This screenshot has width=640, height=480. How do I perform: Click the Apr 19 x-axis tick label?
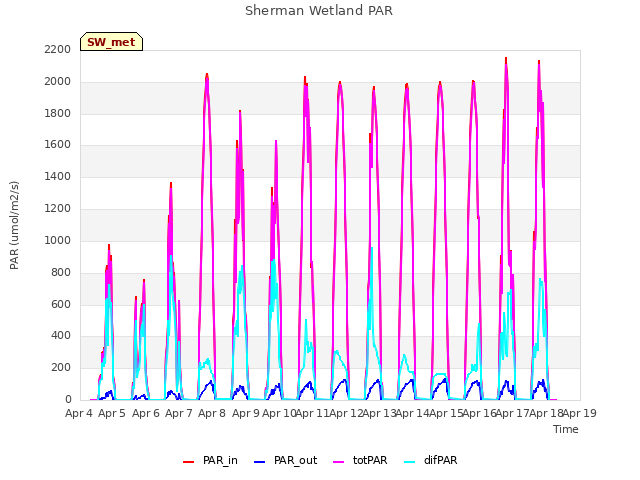pos(580,413)
